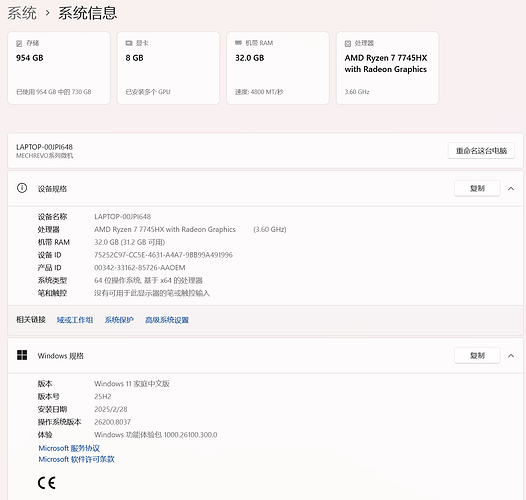The image size is (526, 500).
Task: Open Microsoft 软件许可条款 link
Action: (76, 459)
